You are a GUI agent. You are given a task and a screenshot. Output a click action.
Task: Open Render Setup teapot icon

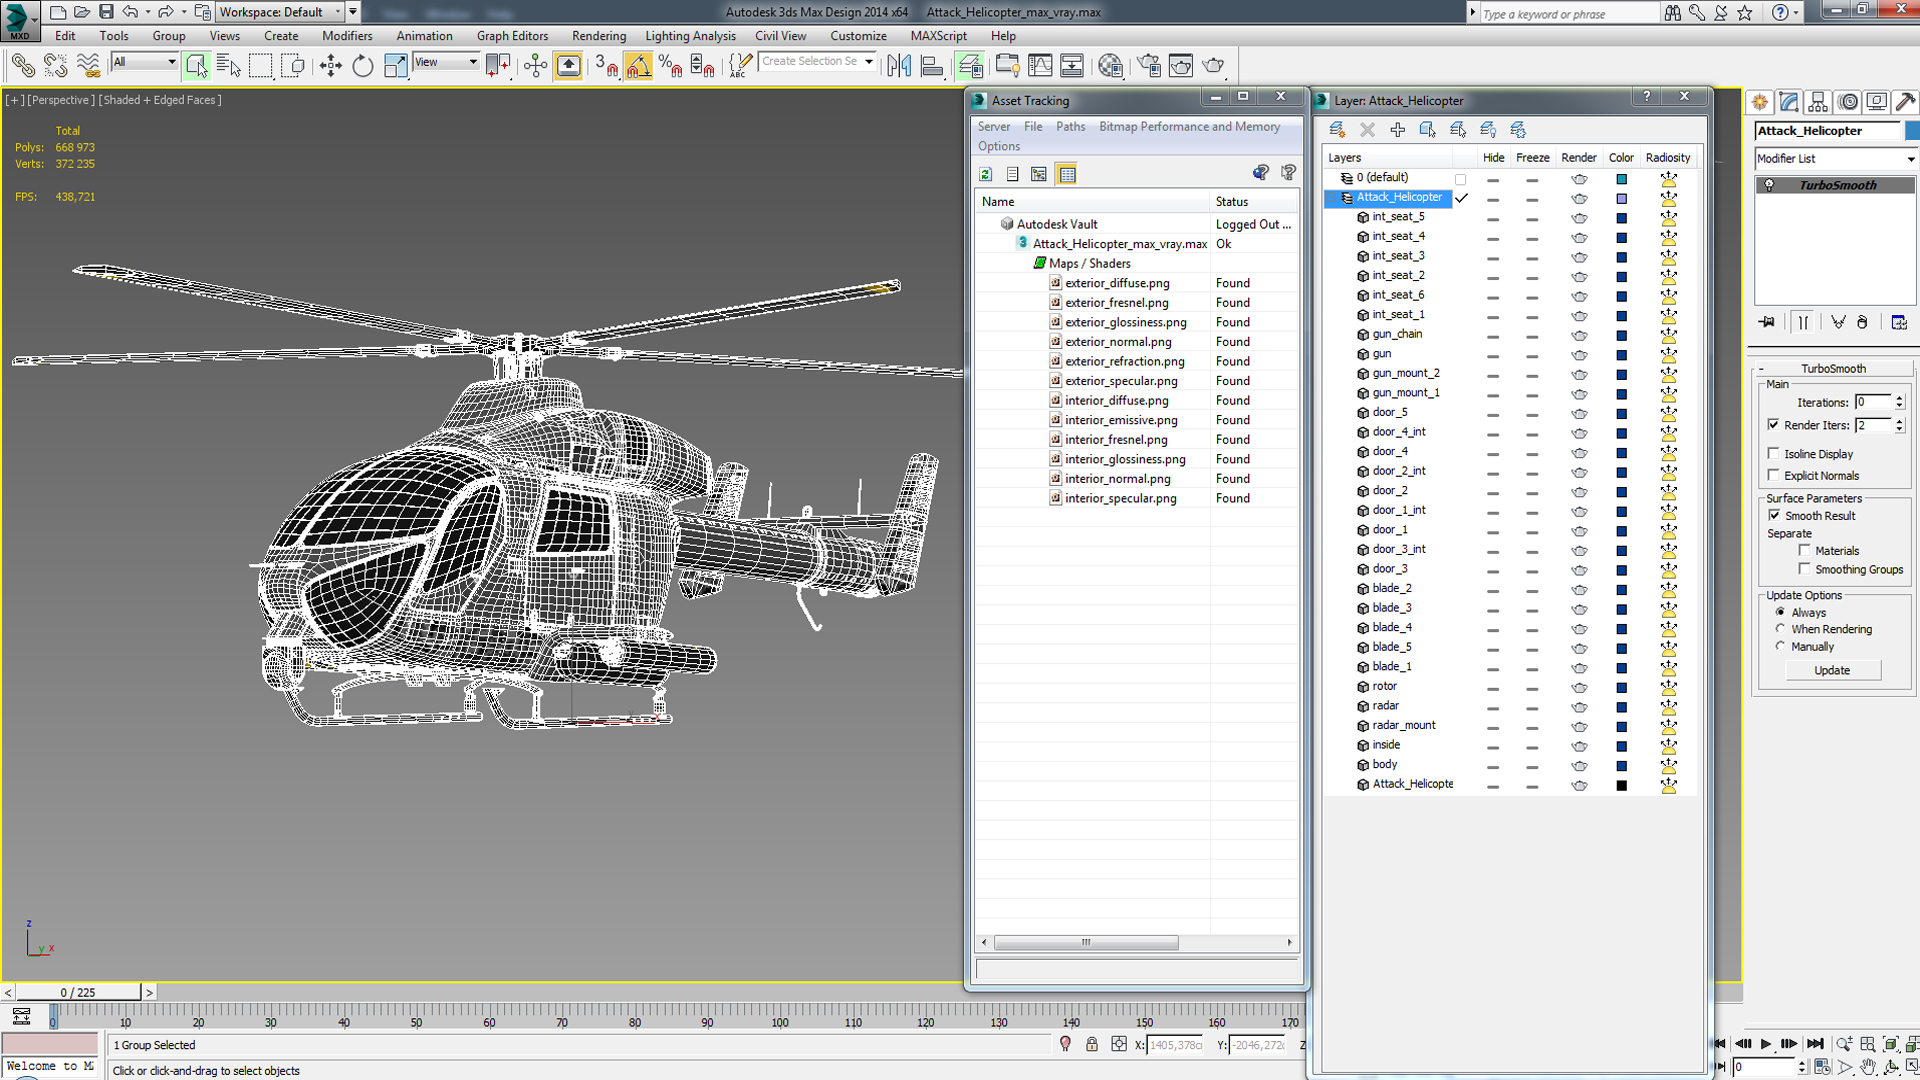click(x=1149, y=66)
